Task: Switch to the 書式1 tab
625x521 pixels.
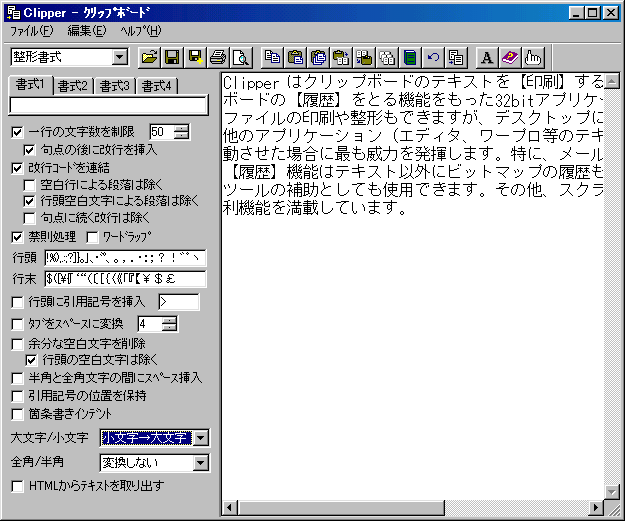Action: point(30,85)
